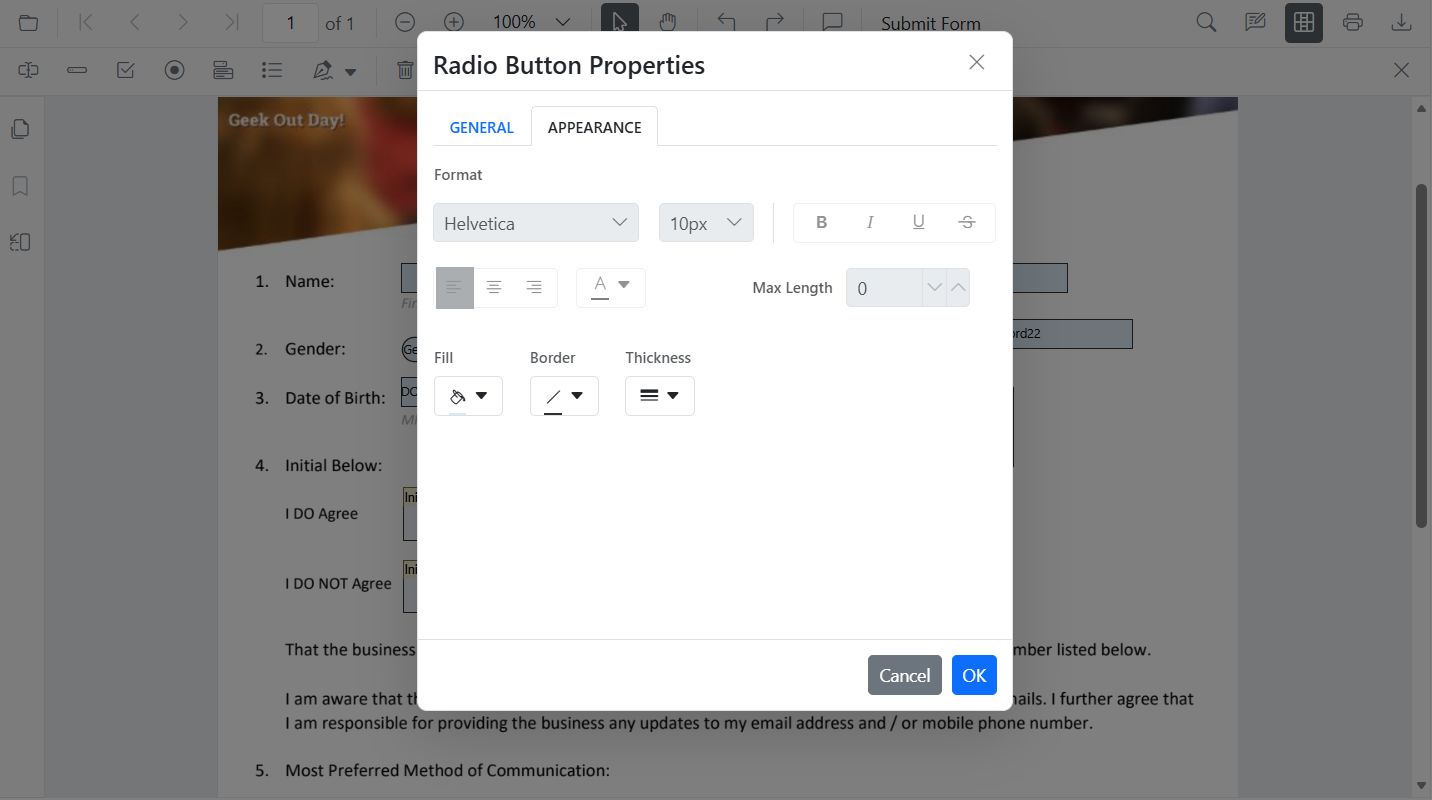Open the font color swatch picker
The image size is (1432, 800).
point(610,287)
